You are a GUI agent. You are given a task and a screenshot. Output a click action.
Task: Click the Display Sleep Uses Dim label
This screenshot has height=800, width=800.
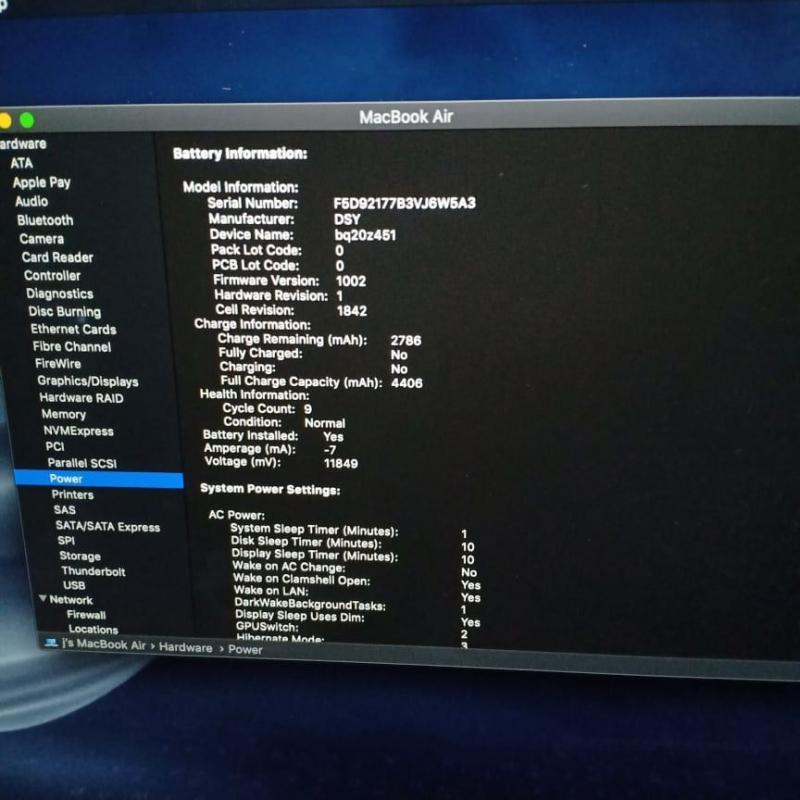click(x=299, y=616)
